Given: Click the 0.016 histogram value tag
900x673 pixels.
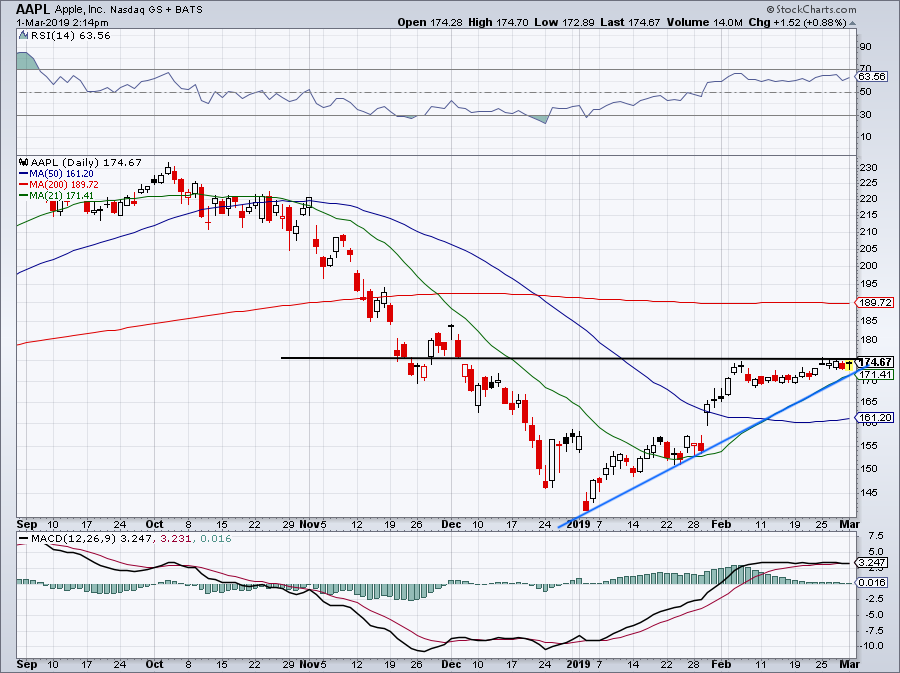Looking at the screenshot, I should (x=872, y=582).
